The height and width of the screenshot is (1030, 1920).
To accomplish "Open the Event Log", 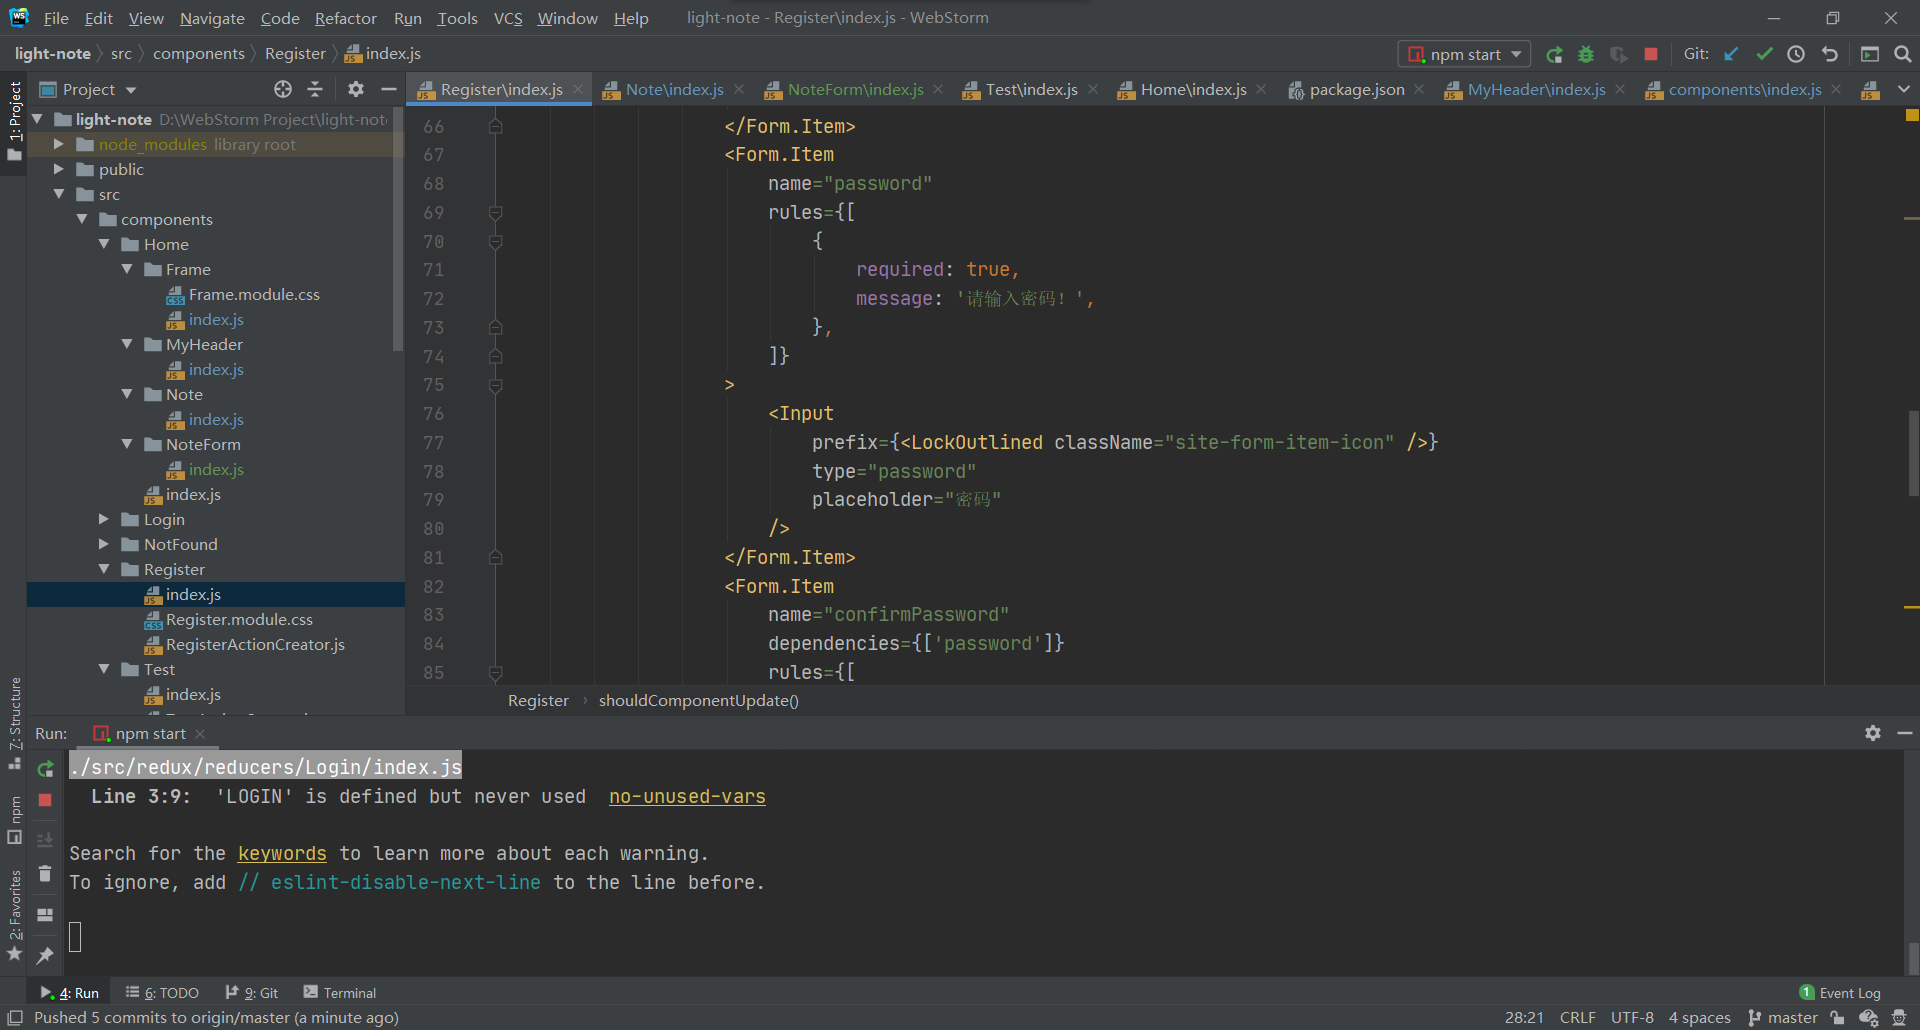I will click(1840, 993).
